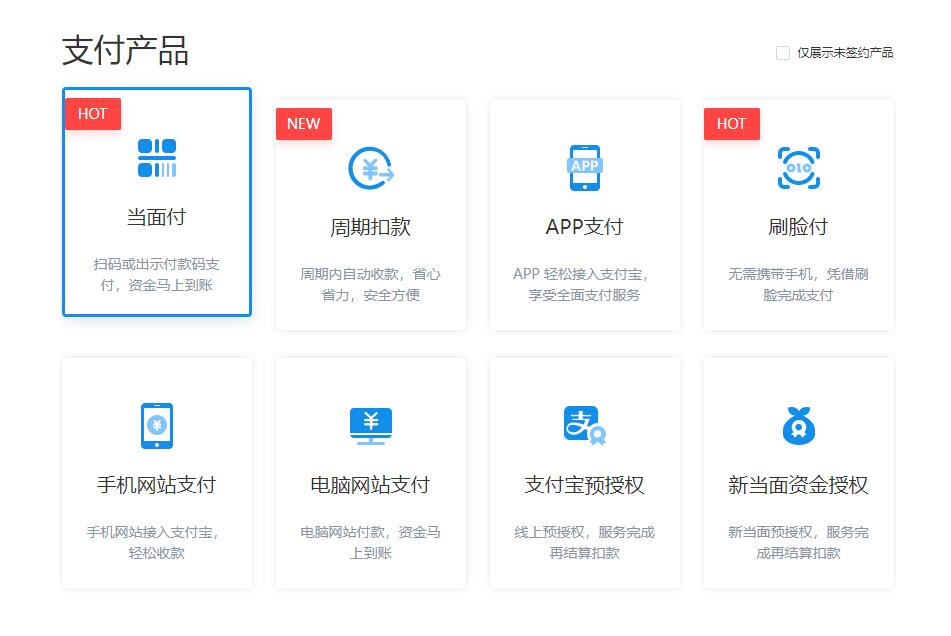This screenshot has height=636, width=951.
Task: Click the HOT badge on 当面付 card
Action: (x=93, y=113)
